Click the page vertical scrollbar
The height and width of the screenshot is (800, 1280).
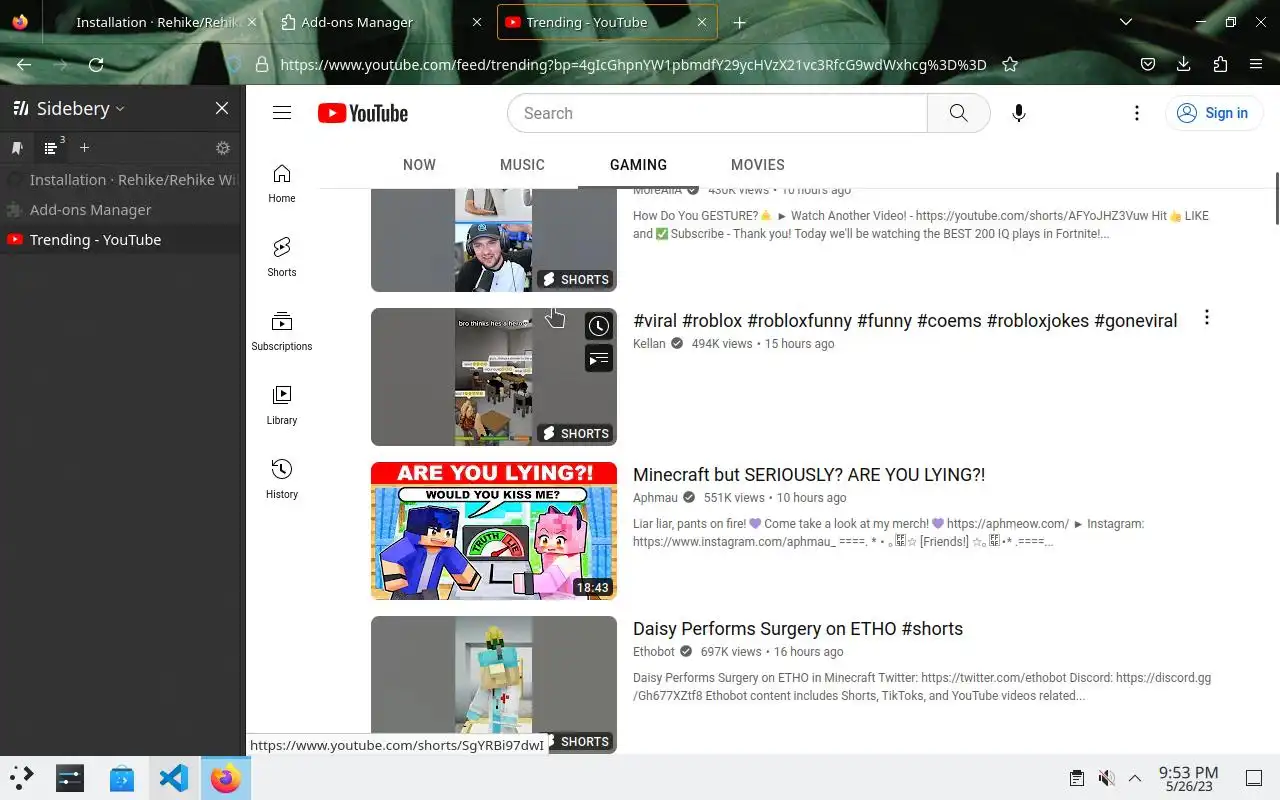(x=1277, y=199)
